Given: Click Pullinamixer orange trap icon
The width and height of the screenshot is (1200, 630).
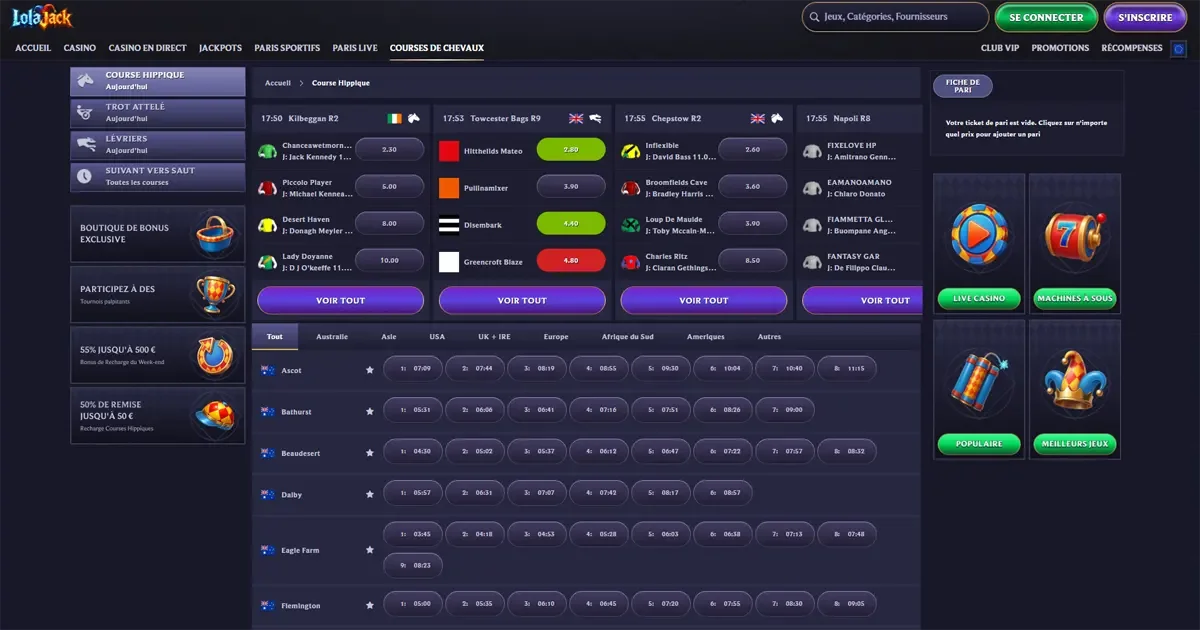Looking at the screenshot, I should point(449,188).
